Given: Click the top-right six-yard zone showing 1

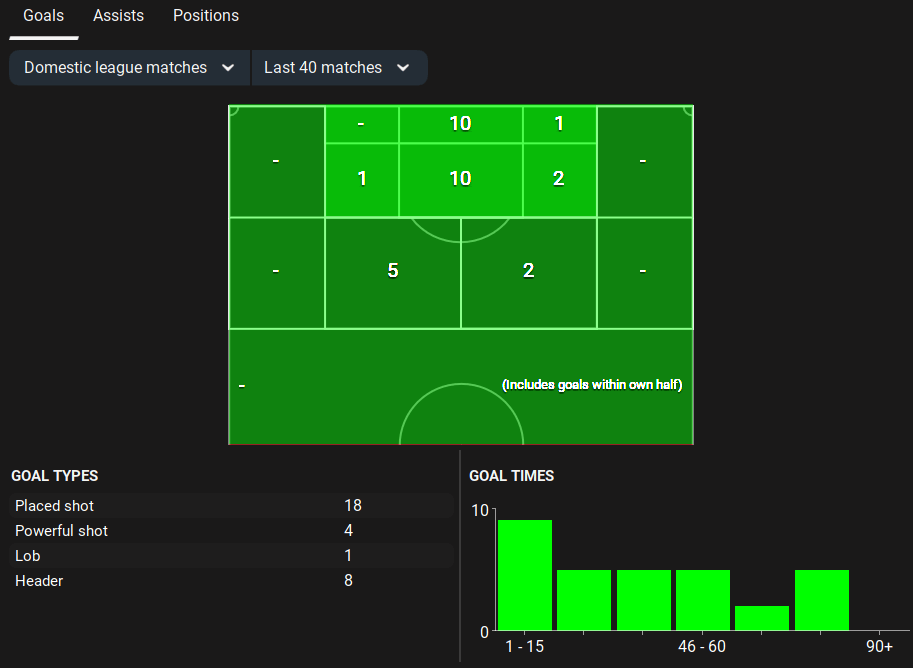Looking at the screenshot, I should click(x=559, y=124).
